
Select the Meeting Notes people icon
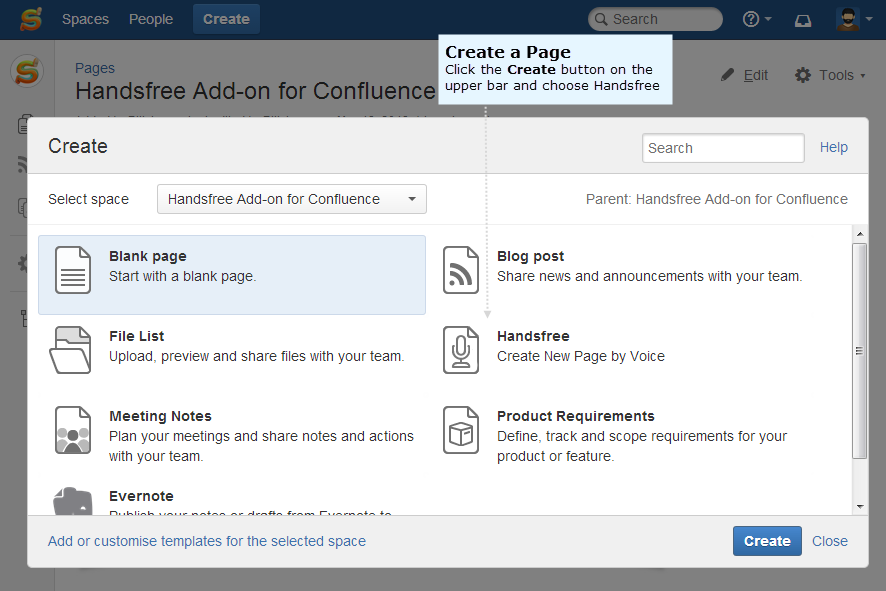click(x=73, y=430)
